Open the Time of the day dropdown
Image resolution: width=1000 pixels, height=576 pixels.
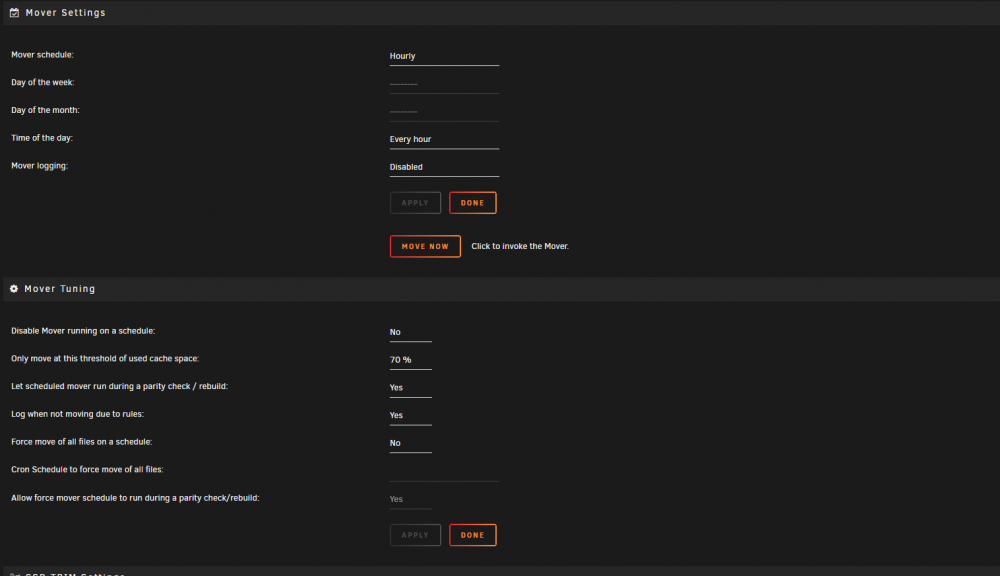pyautogui.click(x=444, y=140)
